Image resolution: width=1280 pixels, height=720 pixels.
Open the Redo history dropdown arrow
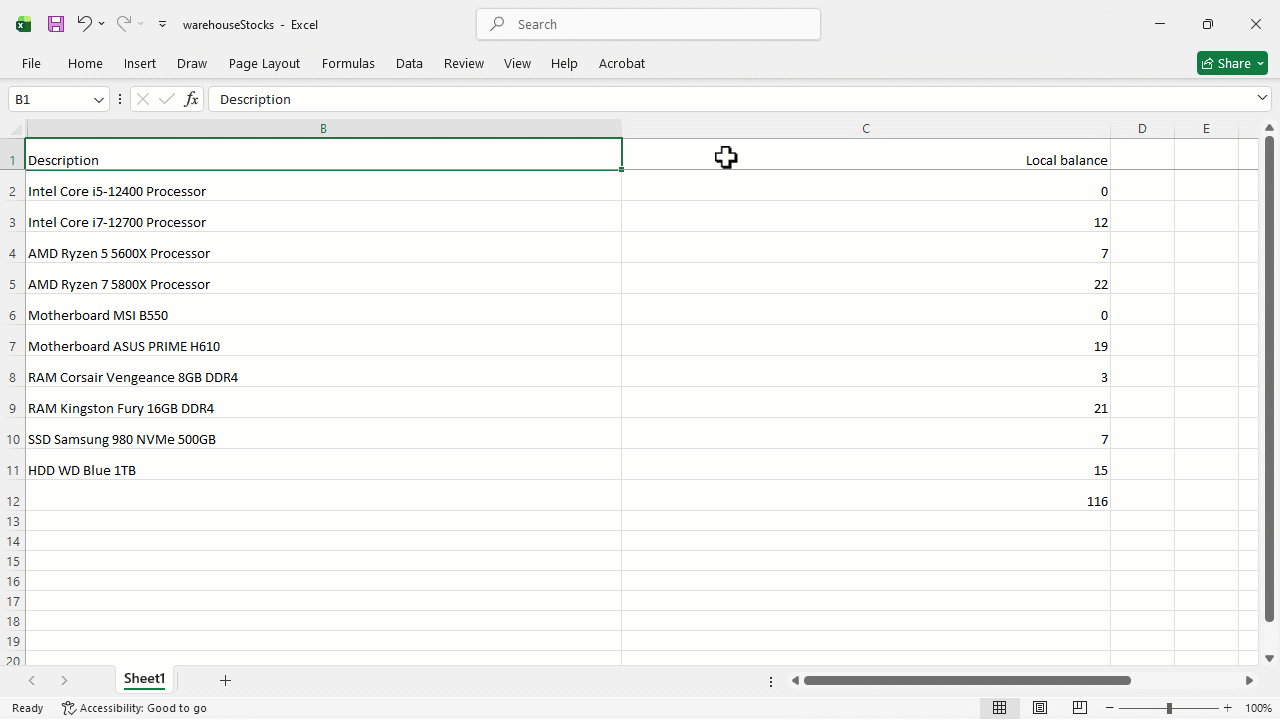click(140, 24)
